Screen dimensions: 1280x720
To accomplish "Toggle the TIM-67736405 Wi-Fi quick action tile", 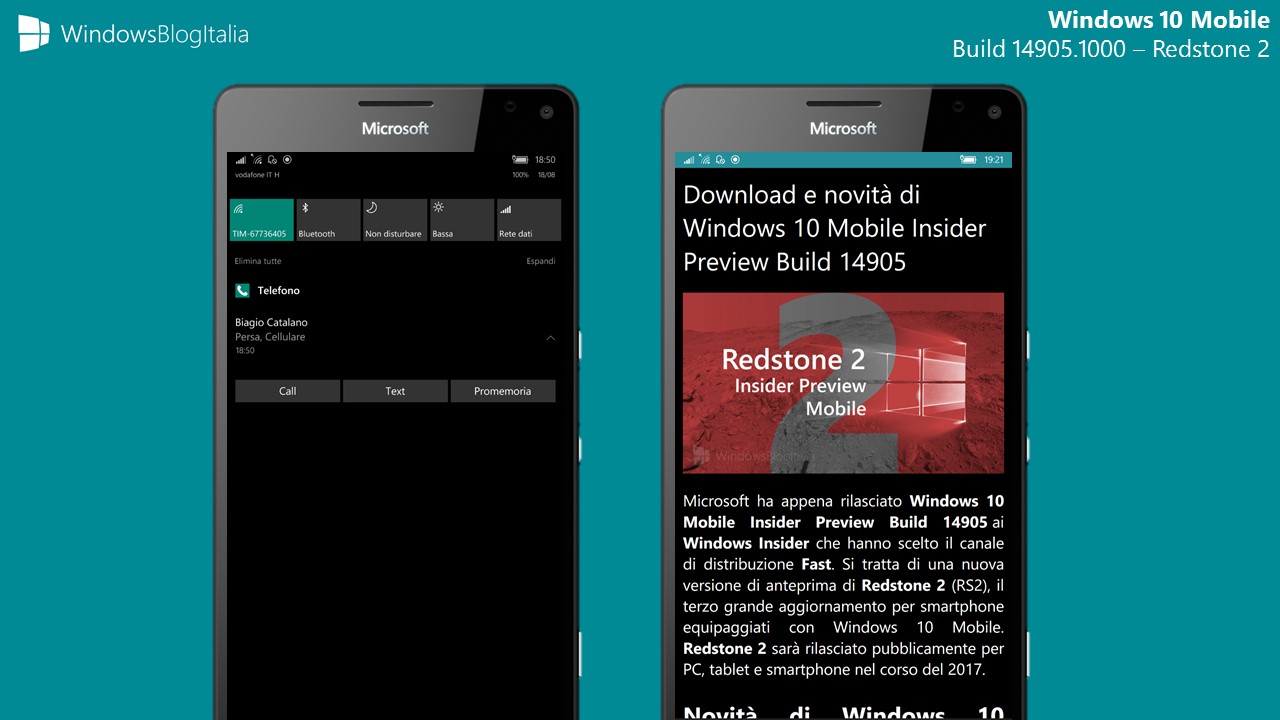I will 261,220.
